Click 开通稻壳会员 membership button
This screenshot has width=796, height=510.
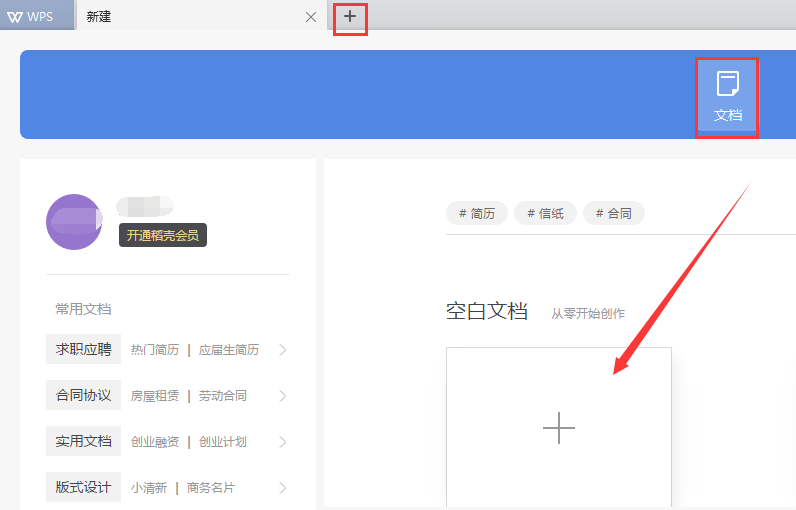(163, 235)
